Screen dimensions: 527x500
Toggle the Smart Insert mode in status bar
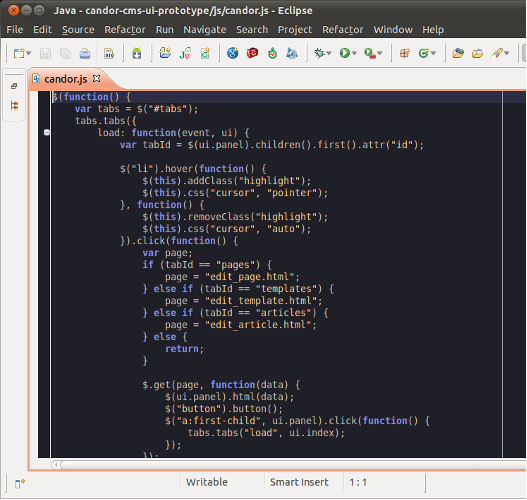[299, 482]
